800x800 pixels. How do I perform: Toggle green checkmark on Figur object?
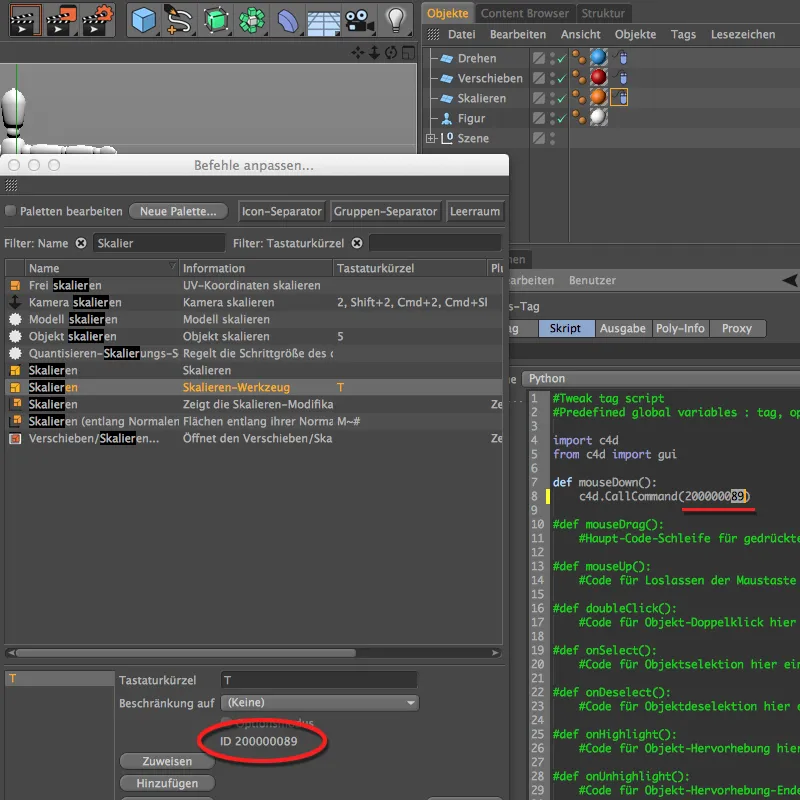(x=561, y=118)
